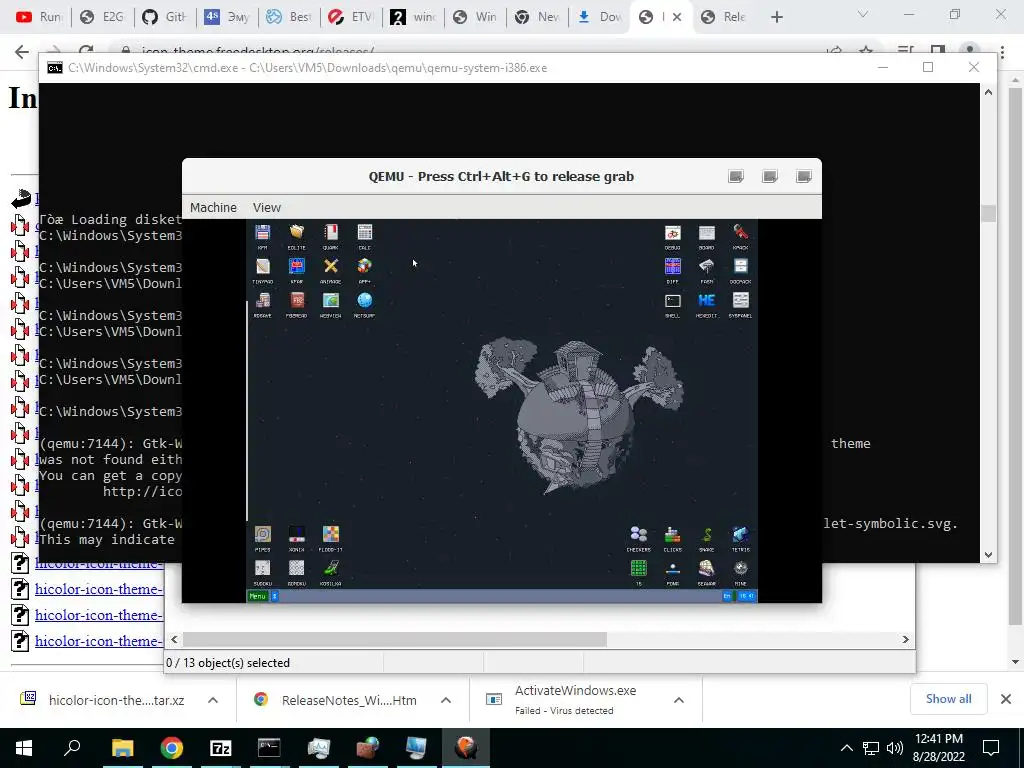Expand options for ActivateWindows.exe download
The image size is (1024, 768).
point(679,700)
